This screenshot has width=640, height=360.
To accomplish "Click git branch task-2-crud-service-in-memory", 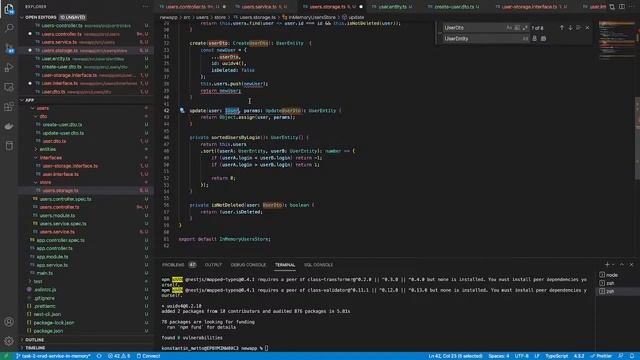I will tap(53, 356).
